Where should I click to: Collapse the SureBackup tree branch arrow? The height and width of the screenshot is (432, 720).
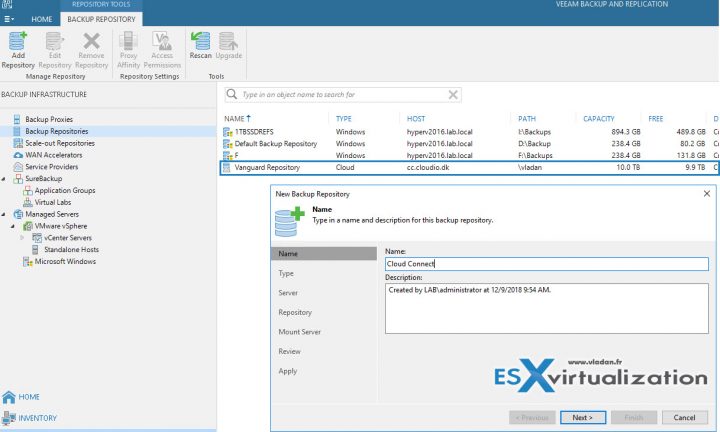tap(4, 179)
